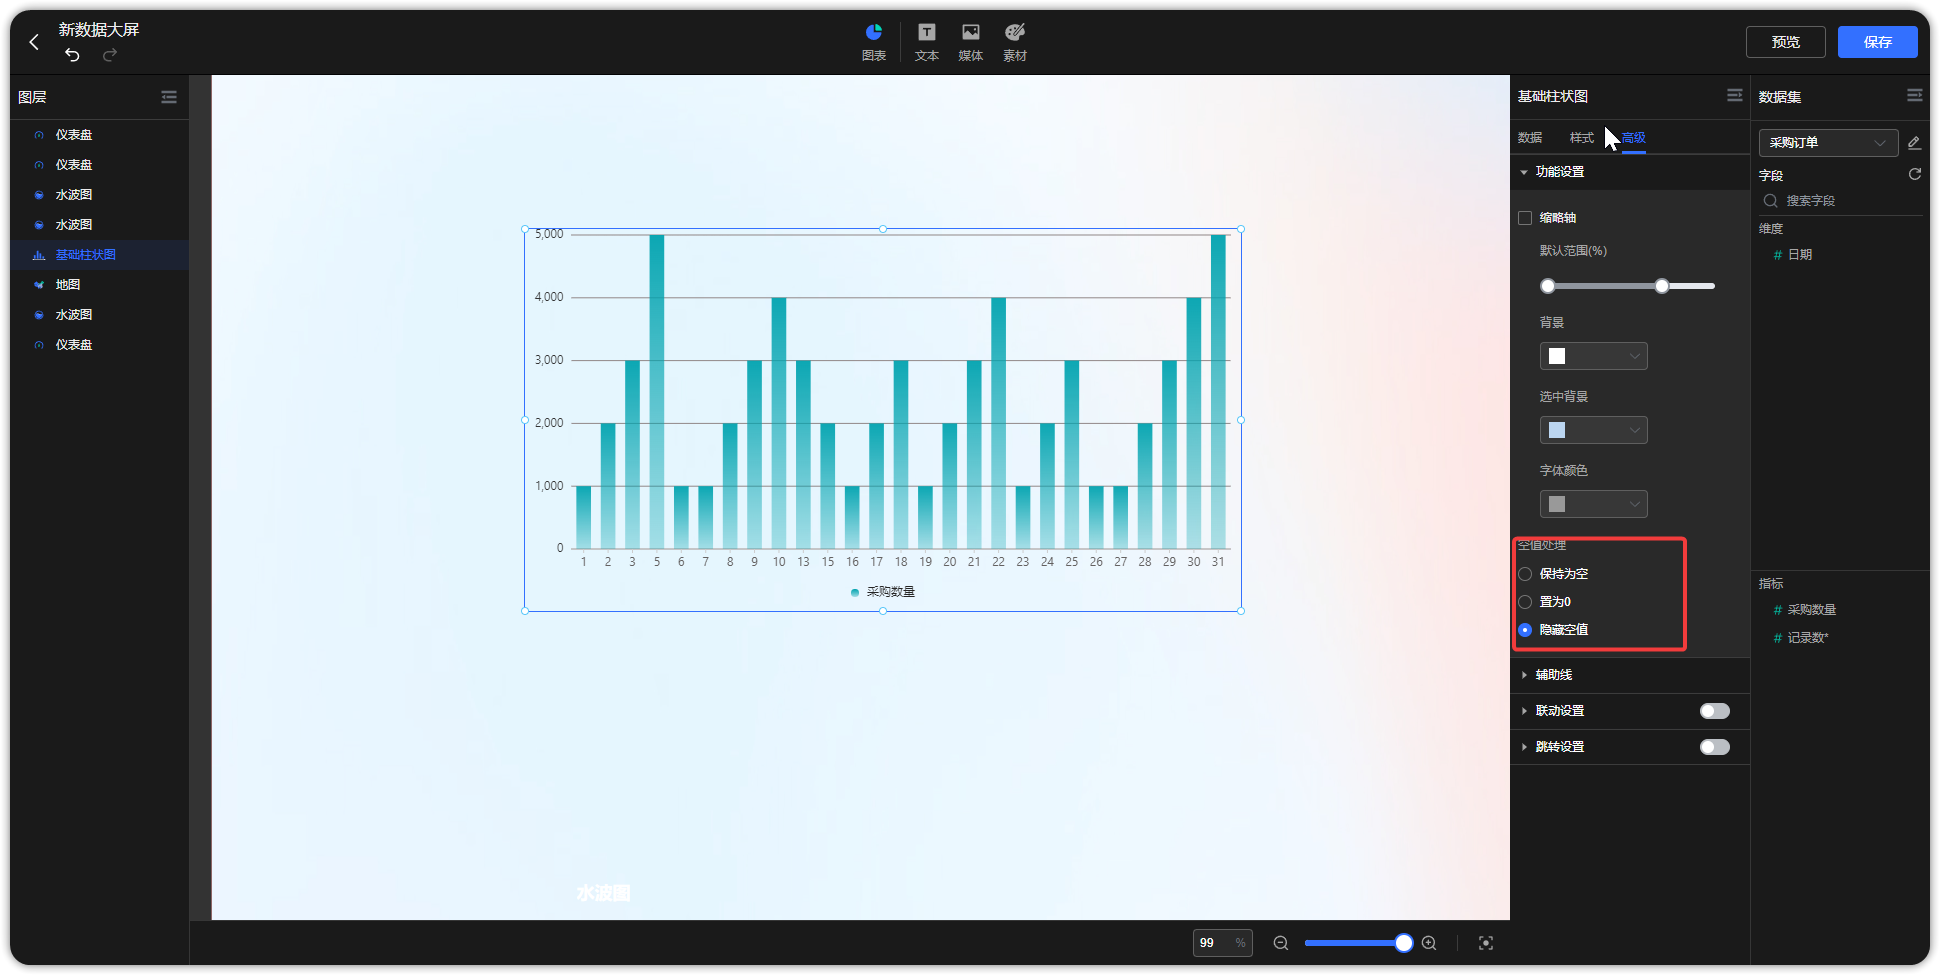Click the 采购数量 indicator field
Image resolution: width=1940 pixels, height=975 pixels.
pyautogui.click(x=1811, y=610)
